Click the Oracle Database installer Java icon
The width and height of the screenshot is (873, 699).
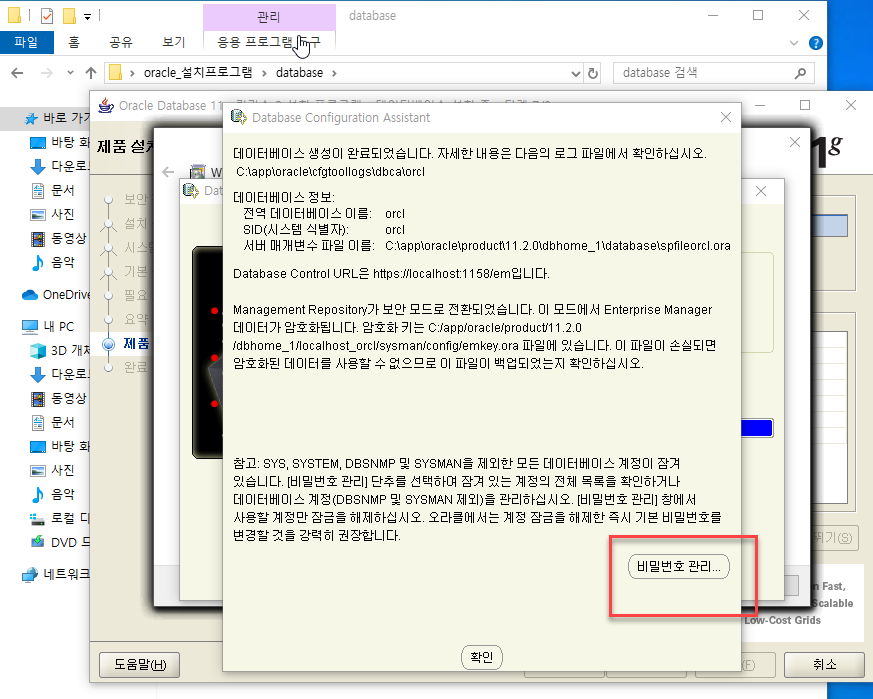[x=106, y=105]
